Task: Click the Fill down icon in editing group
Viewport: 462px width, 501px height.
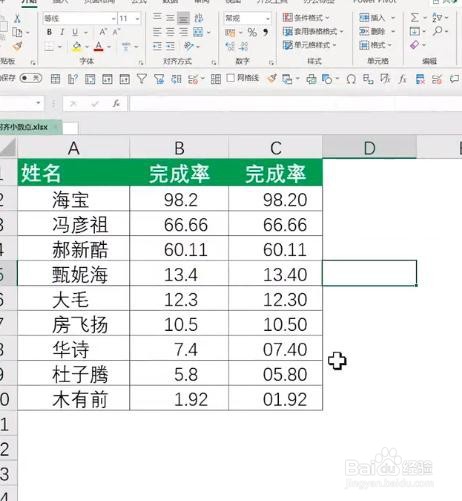Action: point(415,31)
